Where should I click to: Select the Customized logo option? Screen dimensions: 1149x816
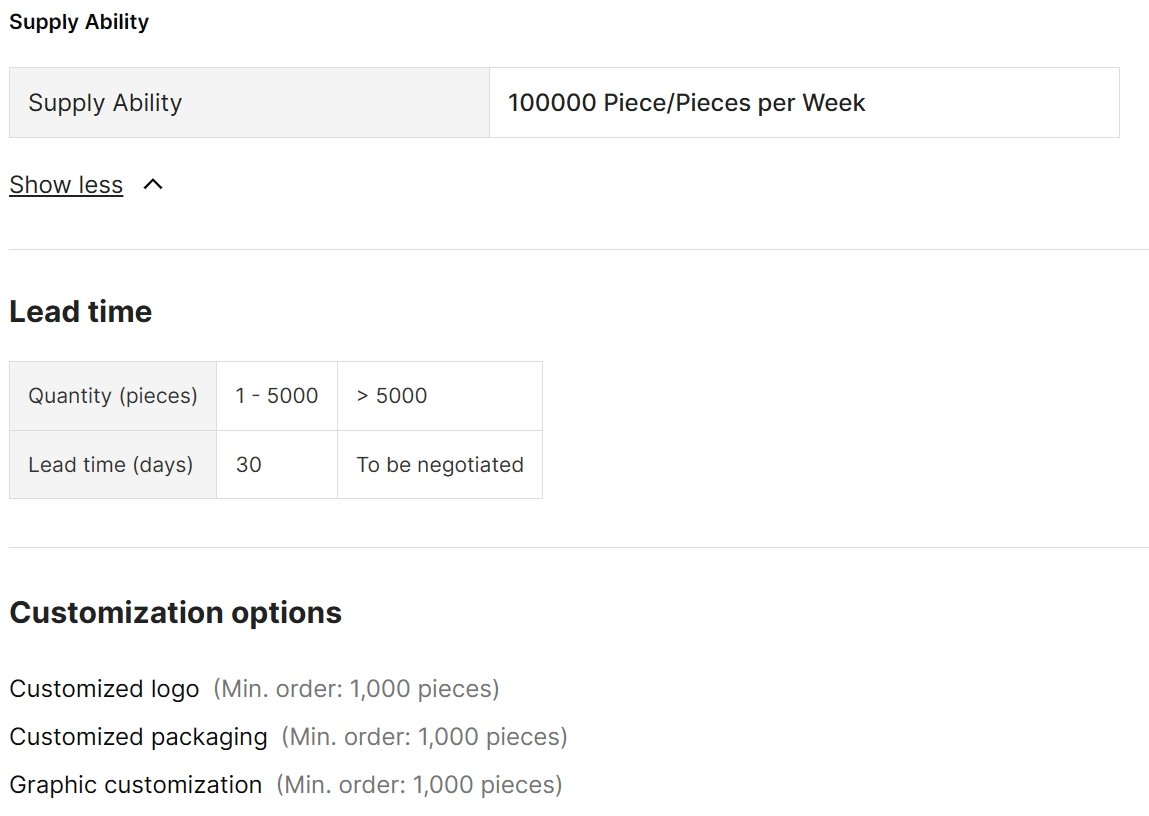[104, 689]
